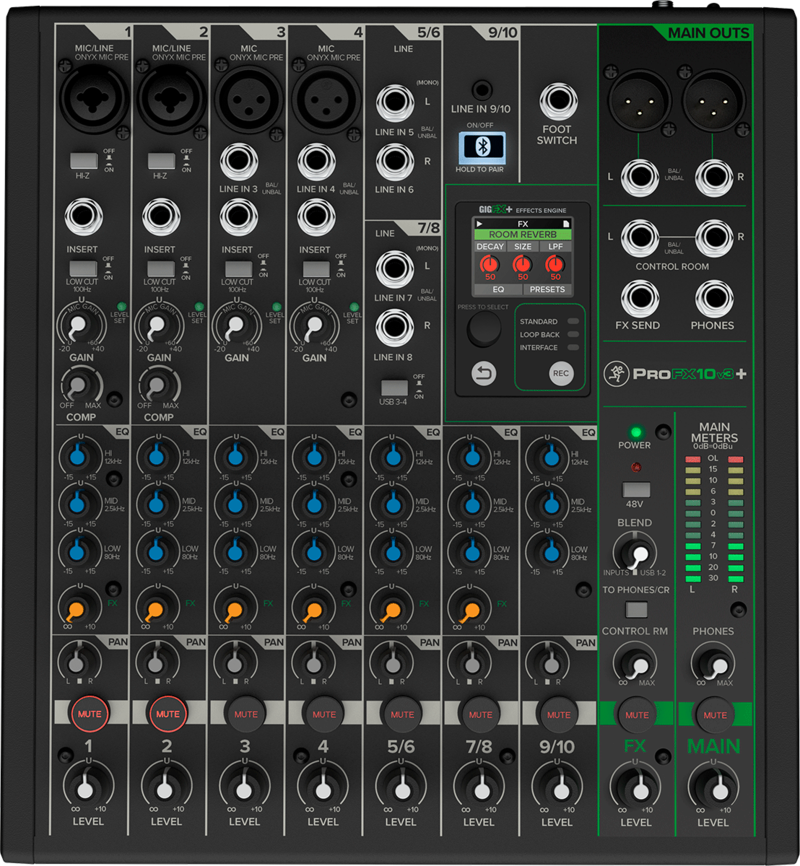Select the PRESETS tab on effects display
This screenshot has height=866, width=800.
pyautogui.click(x=547, y=289)
